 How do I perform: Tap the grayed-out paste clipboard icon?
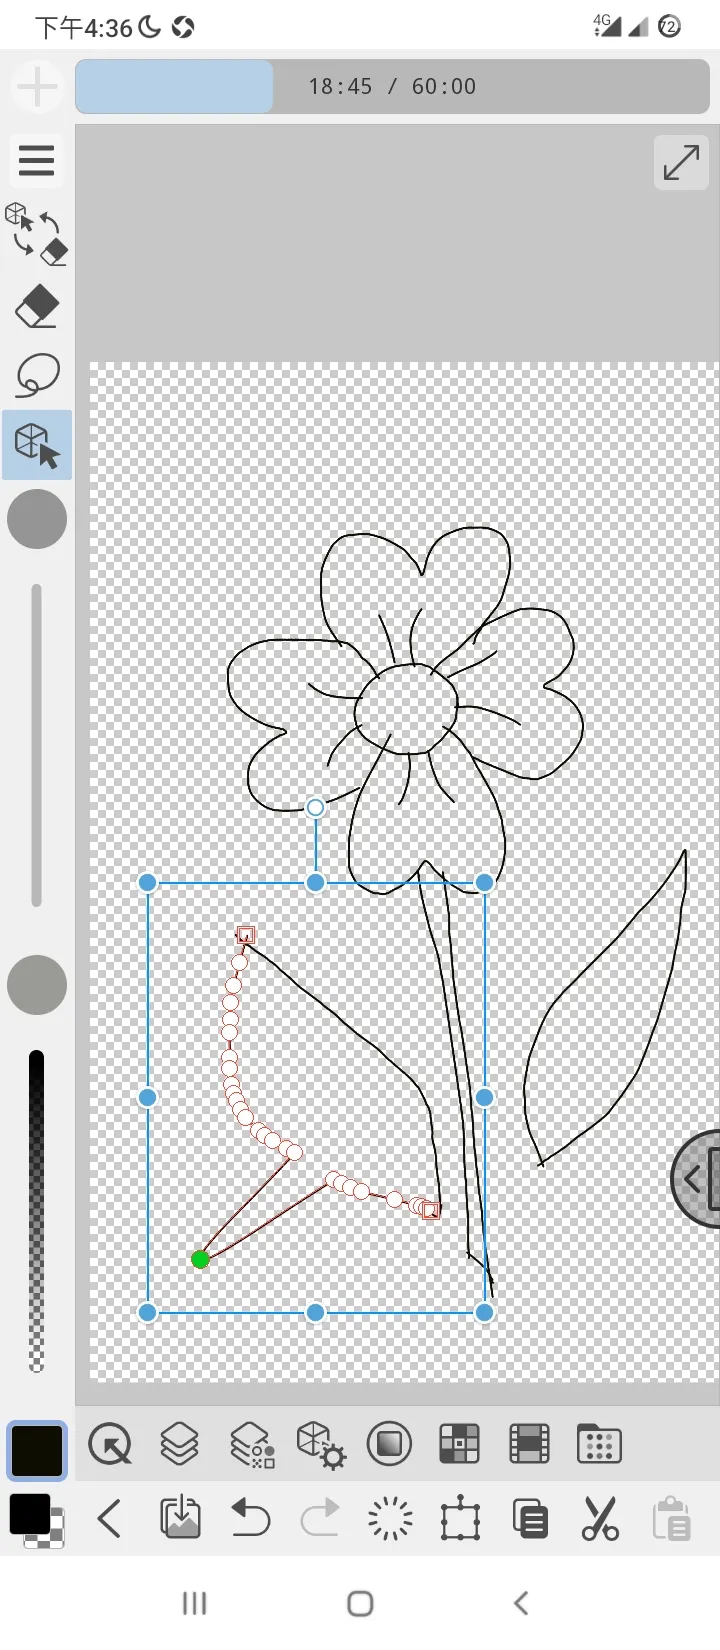[x=671, y=1519]
